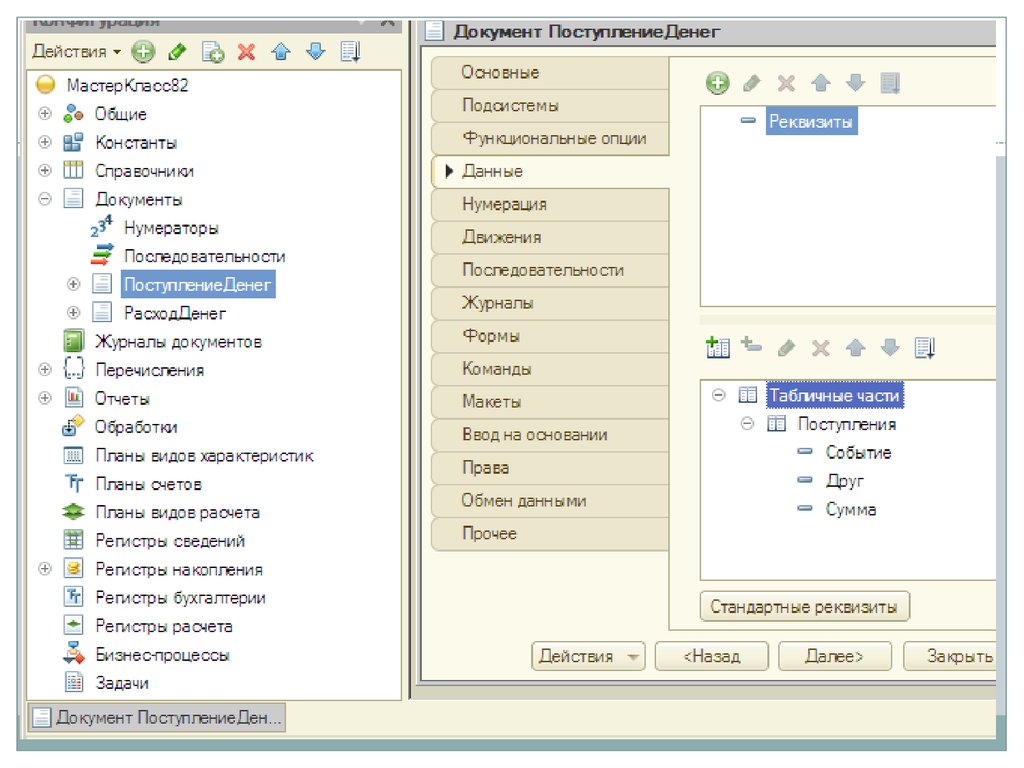Expand the Отчеты node
The image size is (1024, 768).
coord(44,398)
